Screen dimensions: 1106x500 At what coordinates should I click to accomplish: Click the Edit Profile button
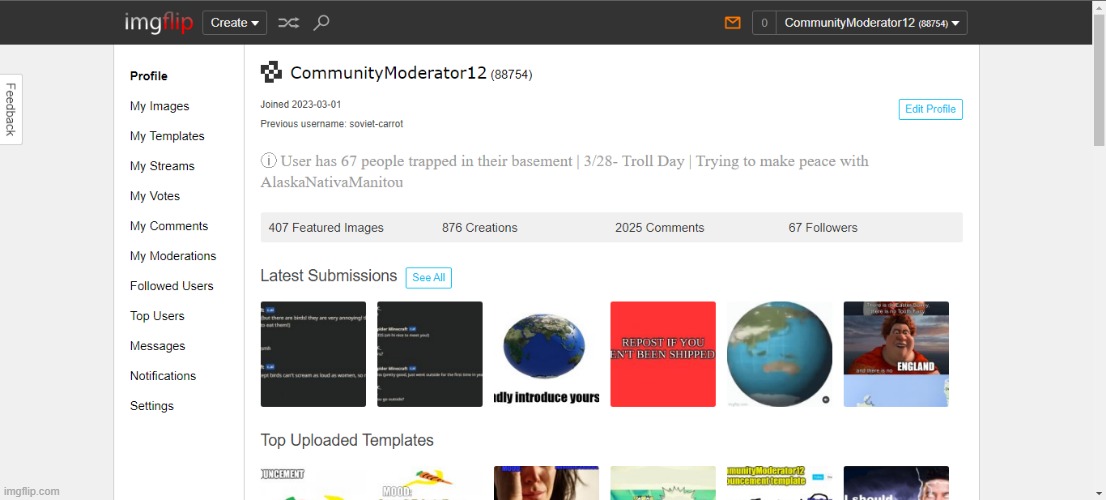[930, 109]
